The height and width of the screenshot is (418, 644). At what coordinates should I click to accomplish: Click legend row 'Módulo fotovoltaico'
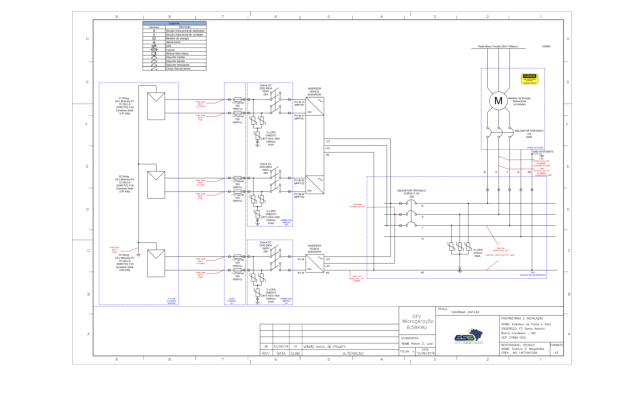pos(175,53)
